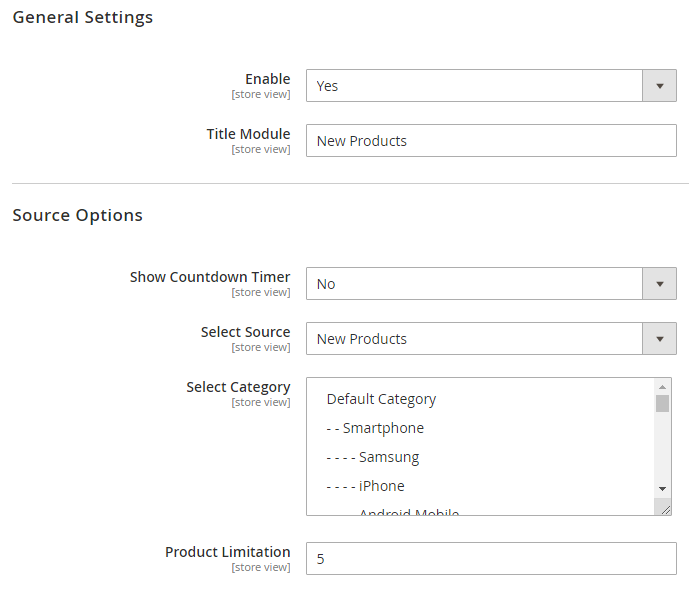Focus the Product Limitation input field
Image resolution: width=689 pixels, height=591 pixels.
click(x=490, y=559)
